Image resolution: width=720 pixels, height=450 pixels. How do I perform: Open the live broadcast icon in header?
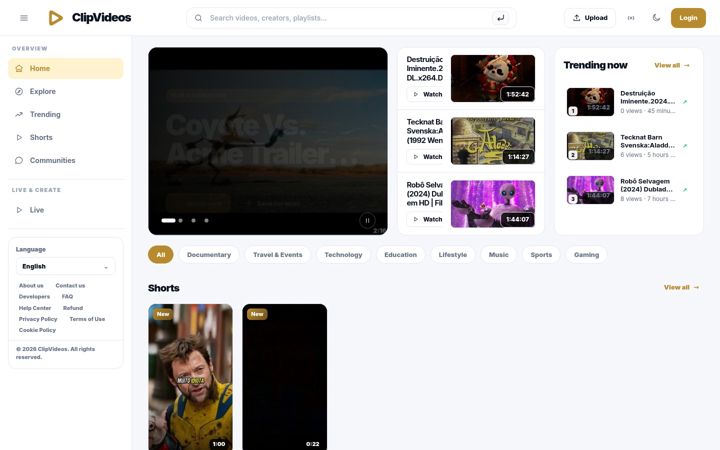coord(631,18)
